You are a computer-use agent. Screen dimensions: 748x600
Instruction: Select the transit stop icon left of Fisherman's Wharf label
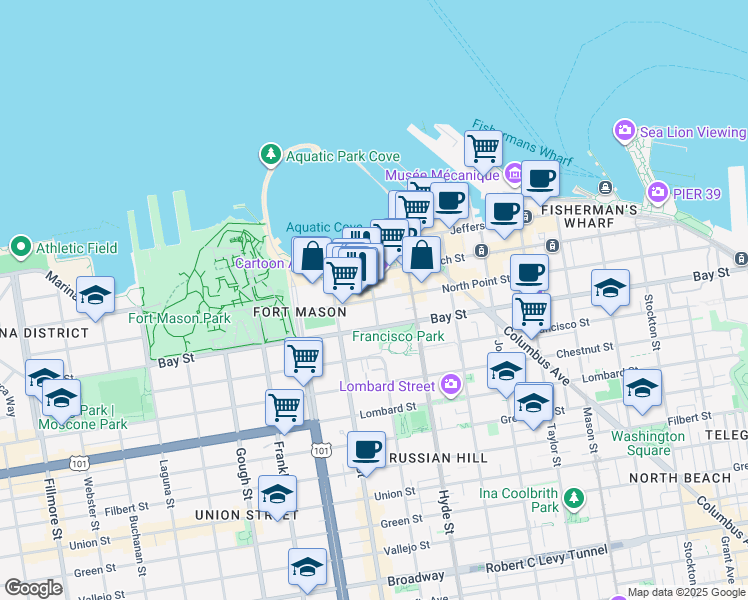[x=526, y=217]
